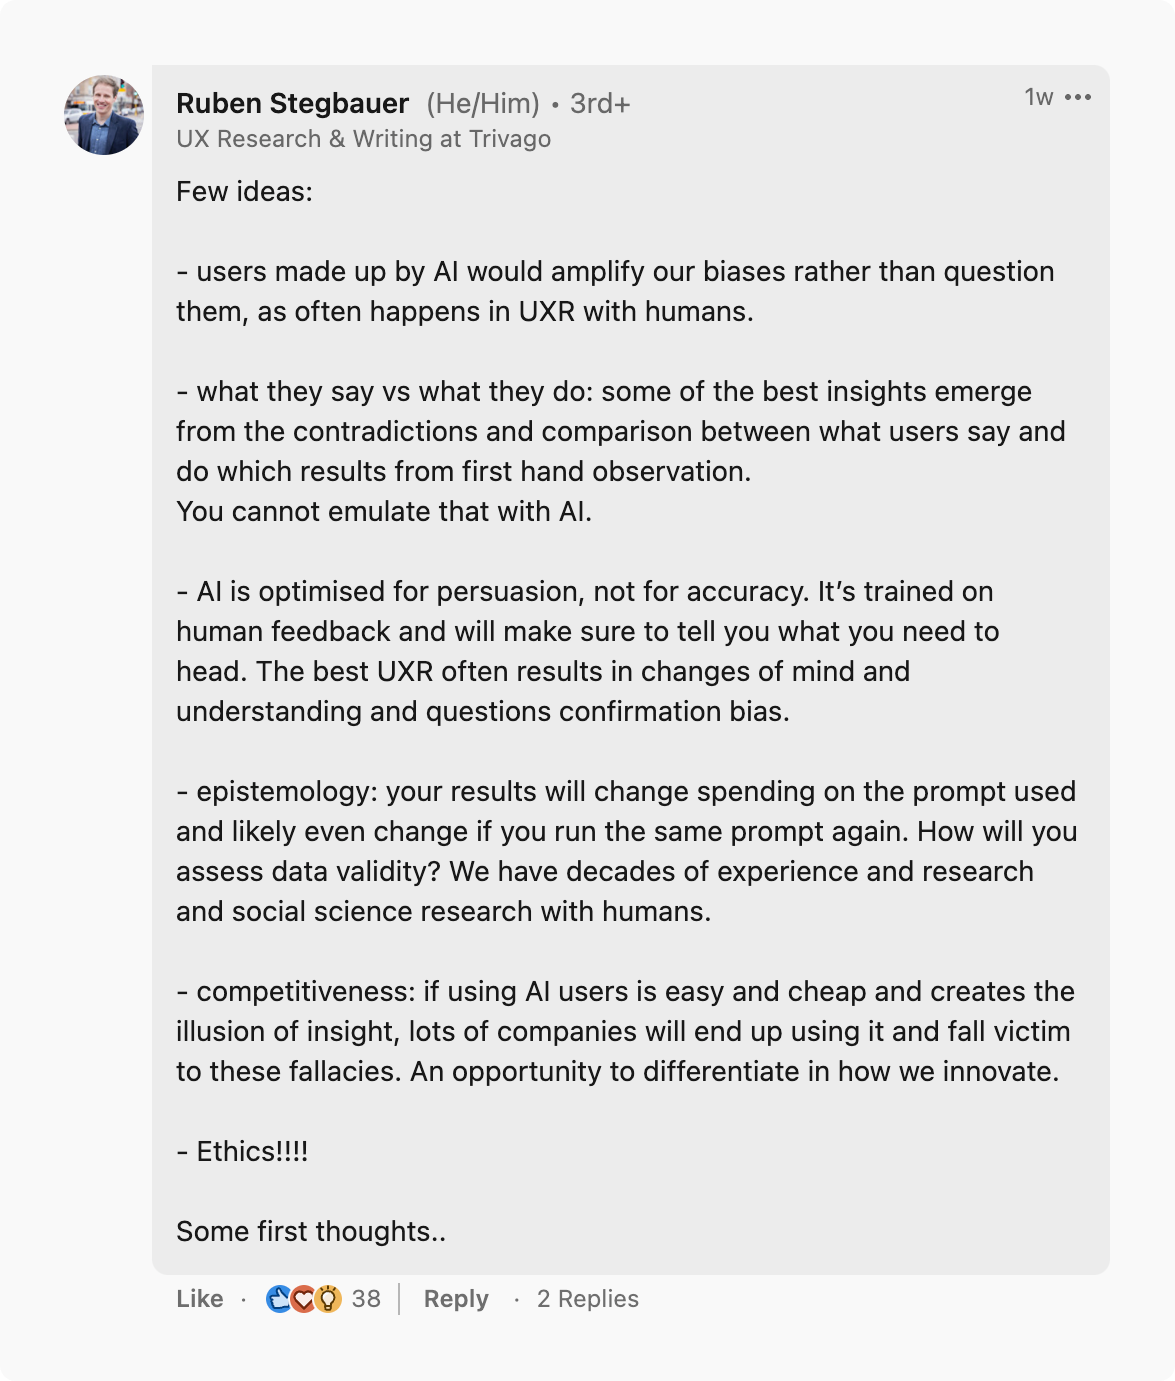
Task: Click the 1w comment timestamp
Action: pyautogui.click(x=1038, y=97)
